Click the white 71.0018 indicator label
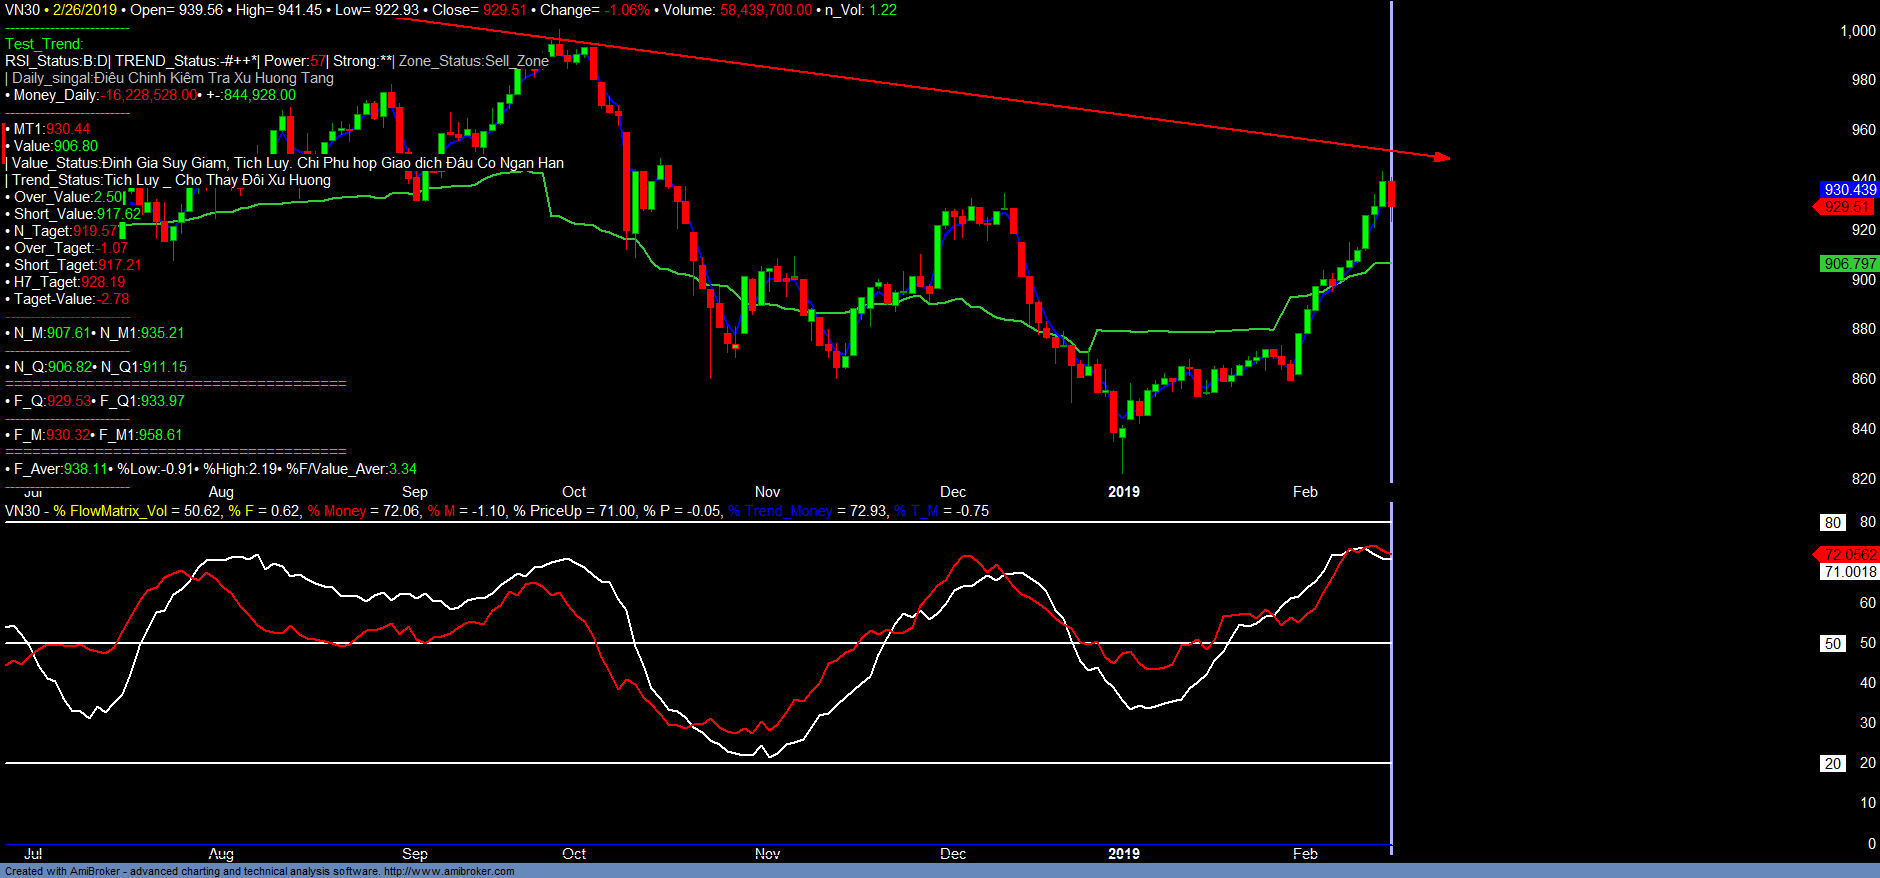The height and width of the screenshot is (878, 1880). (x=1849, y=572)
